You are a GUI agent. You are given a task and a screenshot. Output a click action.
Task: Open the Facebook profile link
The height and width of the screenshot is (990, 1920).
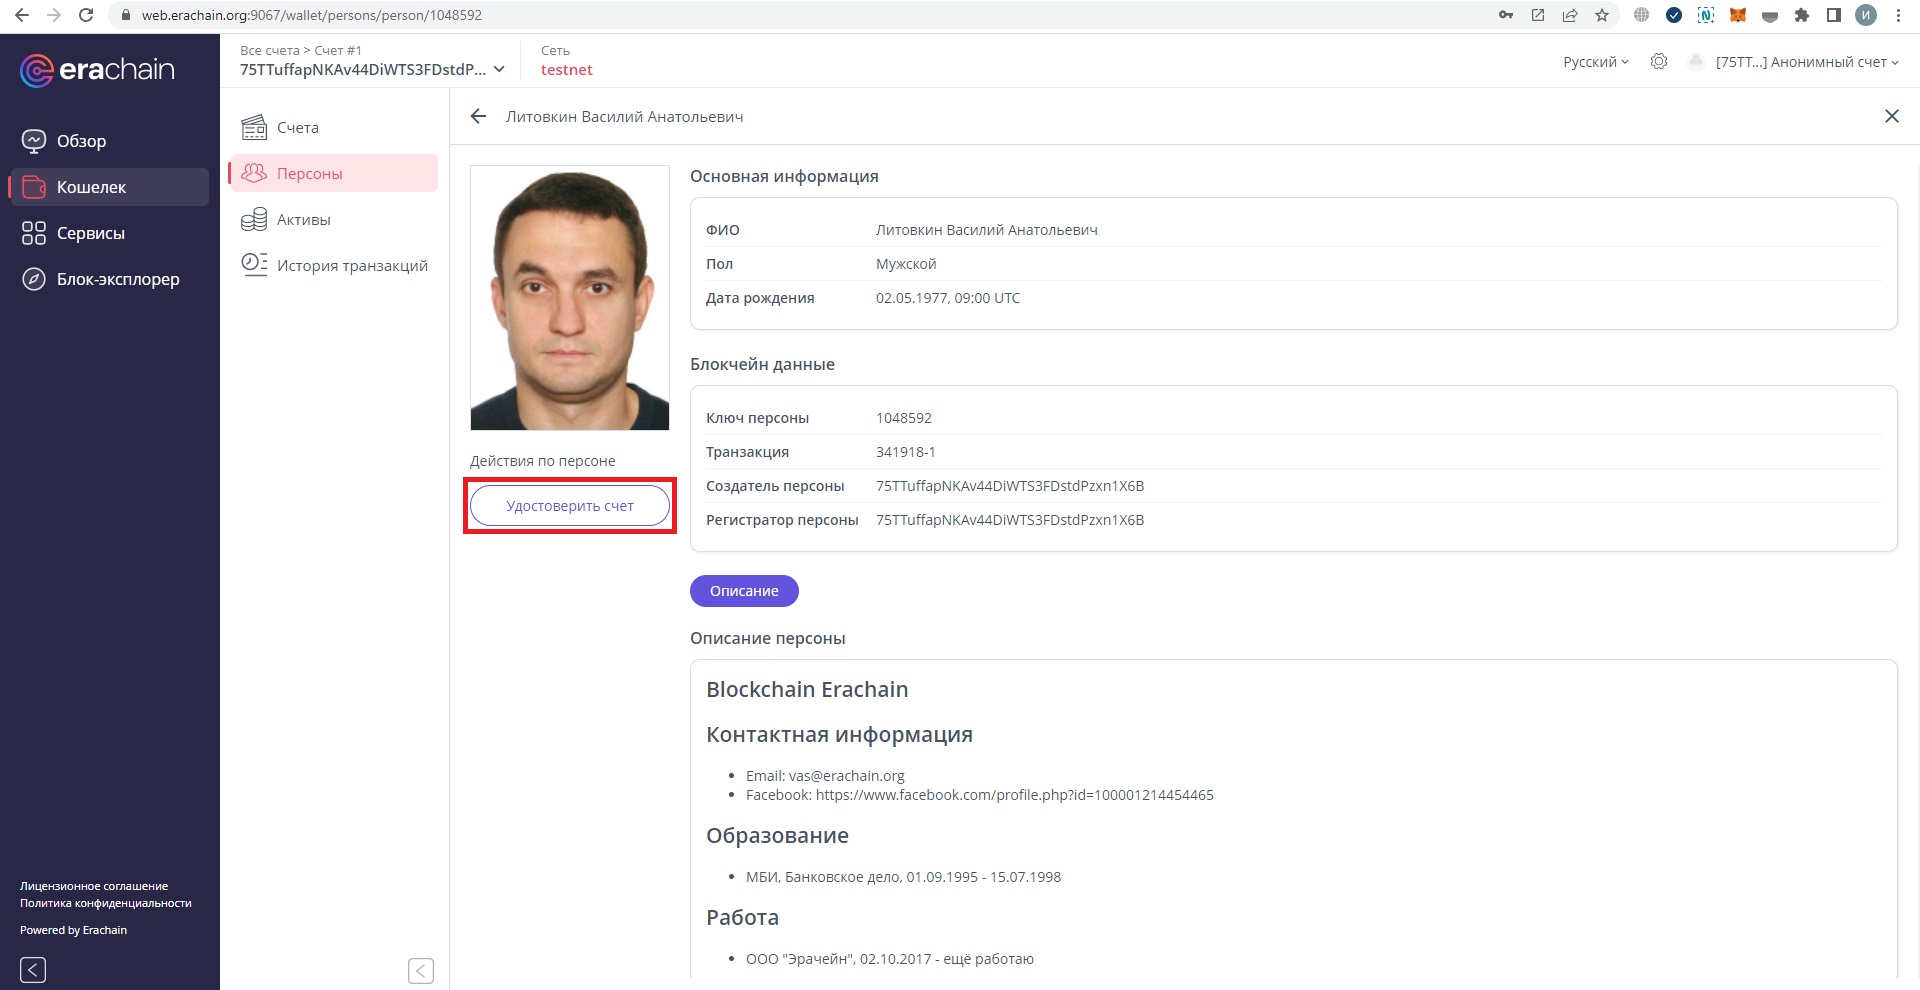tap(1013, 794)
